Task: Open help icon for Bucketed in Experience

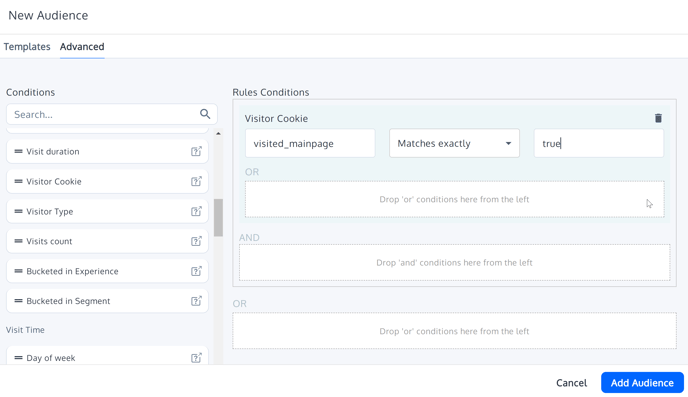Action: point(196,271)
